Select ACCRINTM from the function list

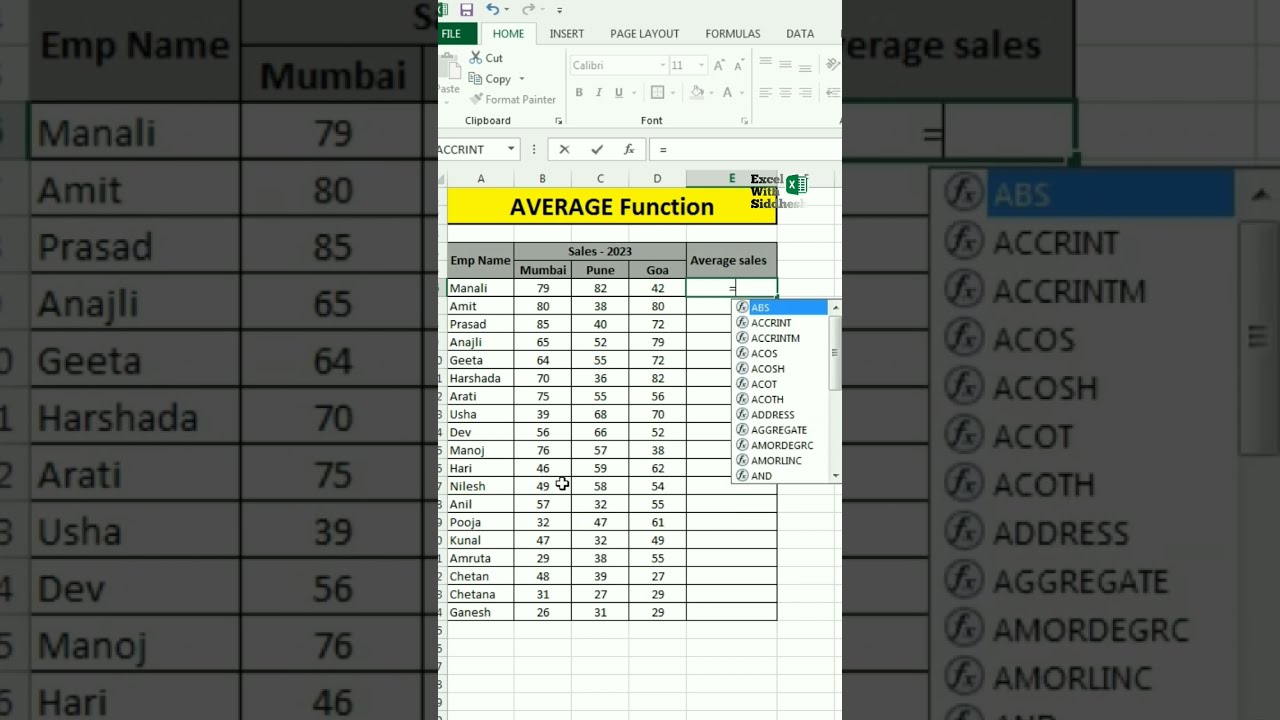(781, 338)
